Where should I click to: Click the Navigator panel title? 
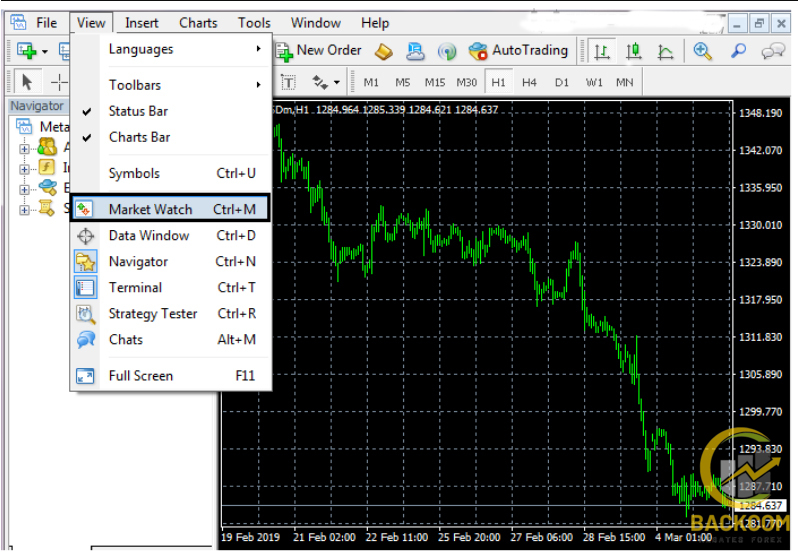pyautogui.click(x=37, y=106)
